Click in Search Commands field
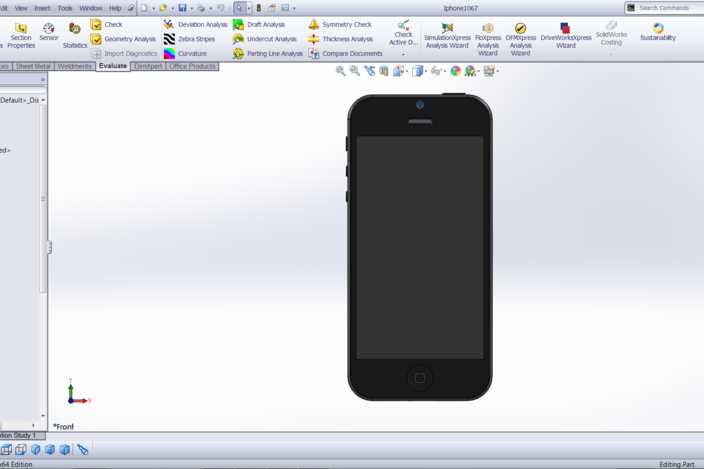 664,8
